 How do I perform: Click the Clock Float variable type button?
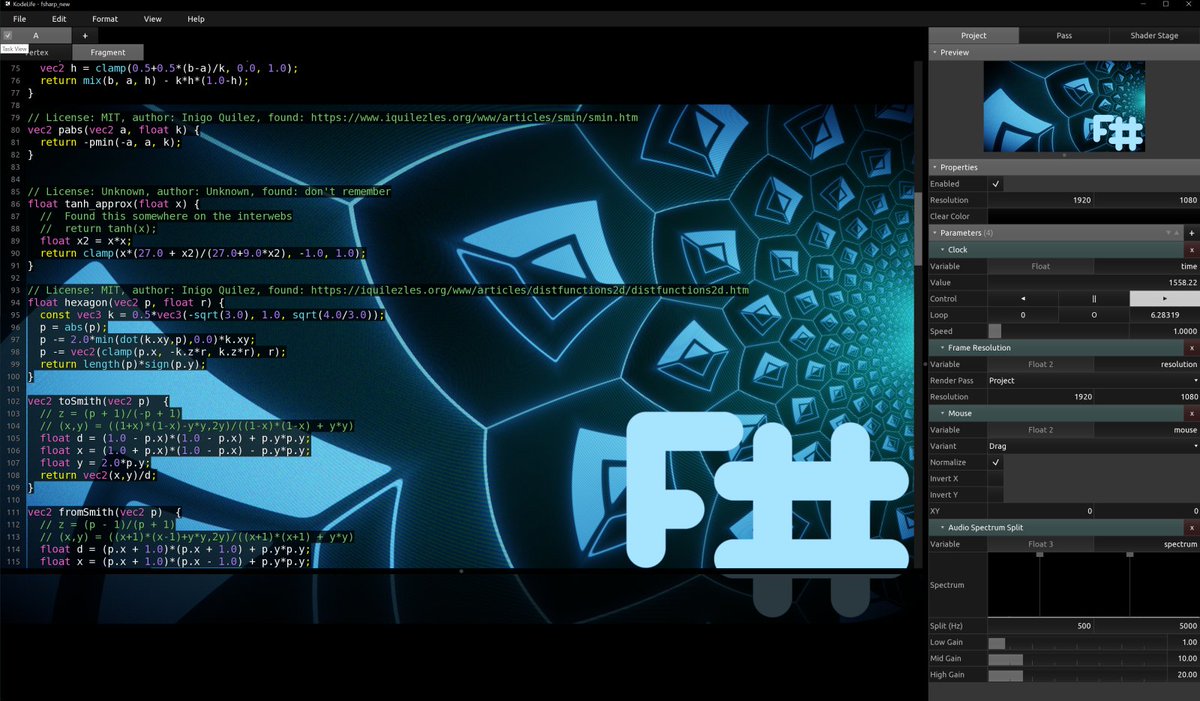(1040, 266)
